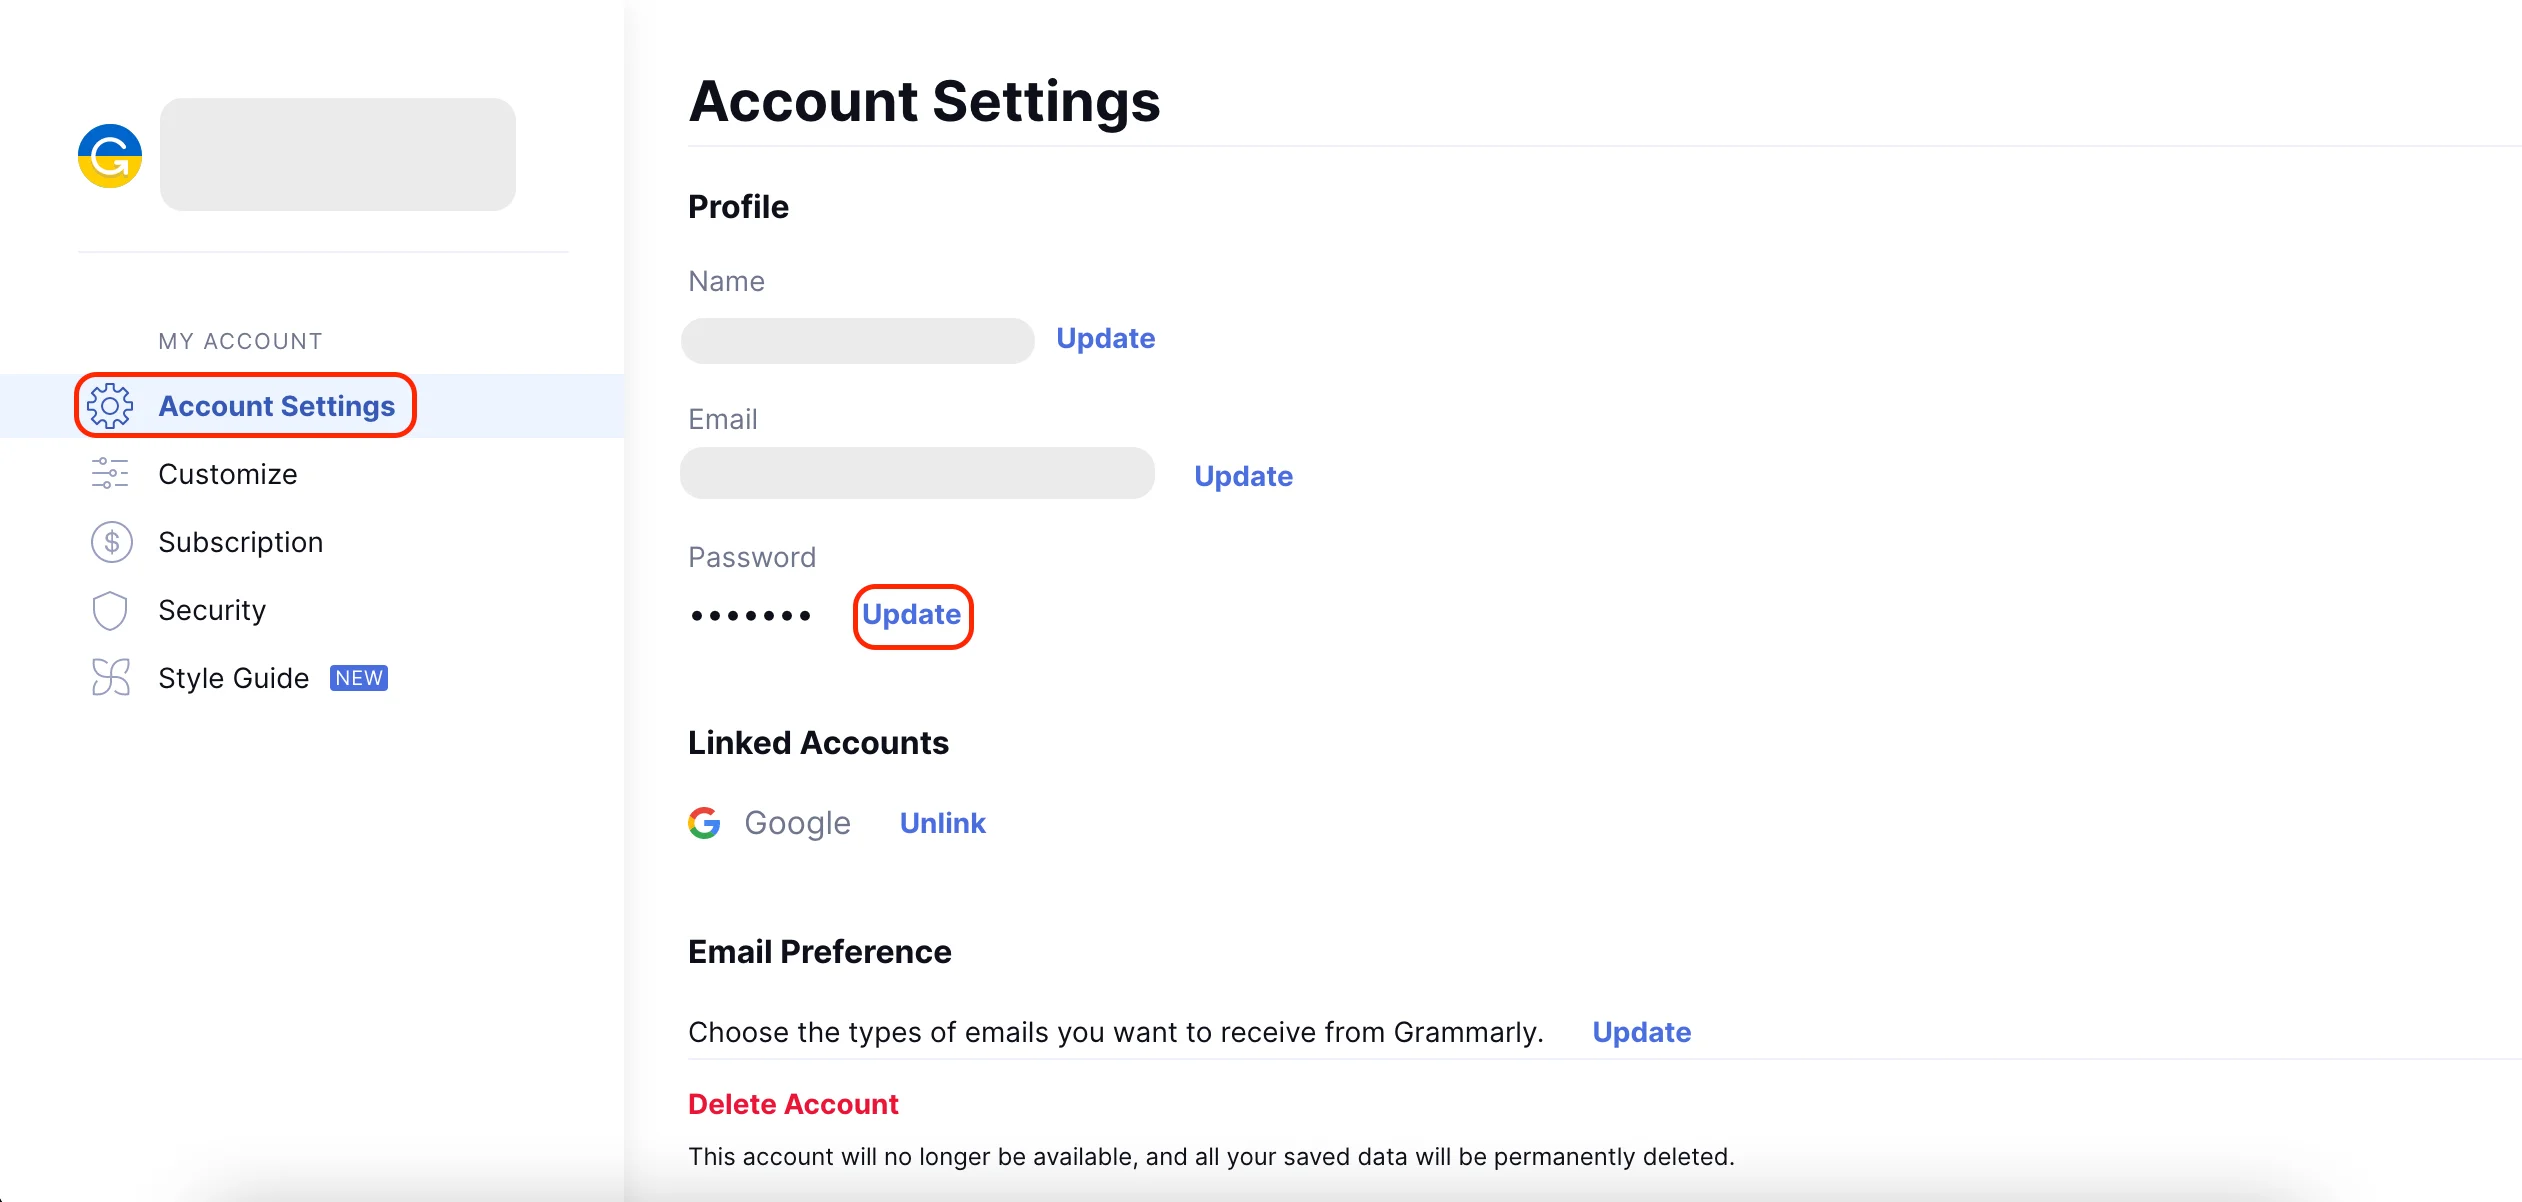The image size is (2522, 1202).
Task: Click Update next to Password
Action: pyautogui.click(x=911, y=614)
